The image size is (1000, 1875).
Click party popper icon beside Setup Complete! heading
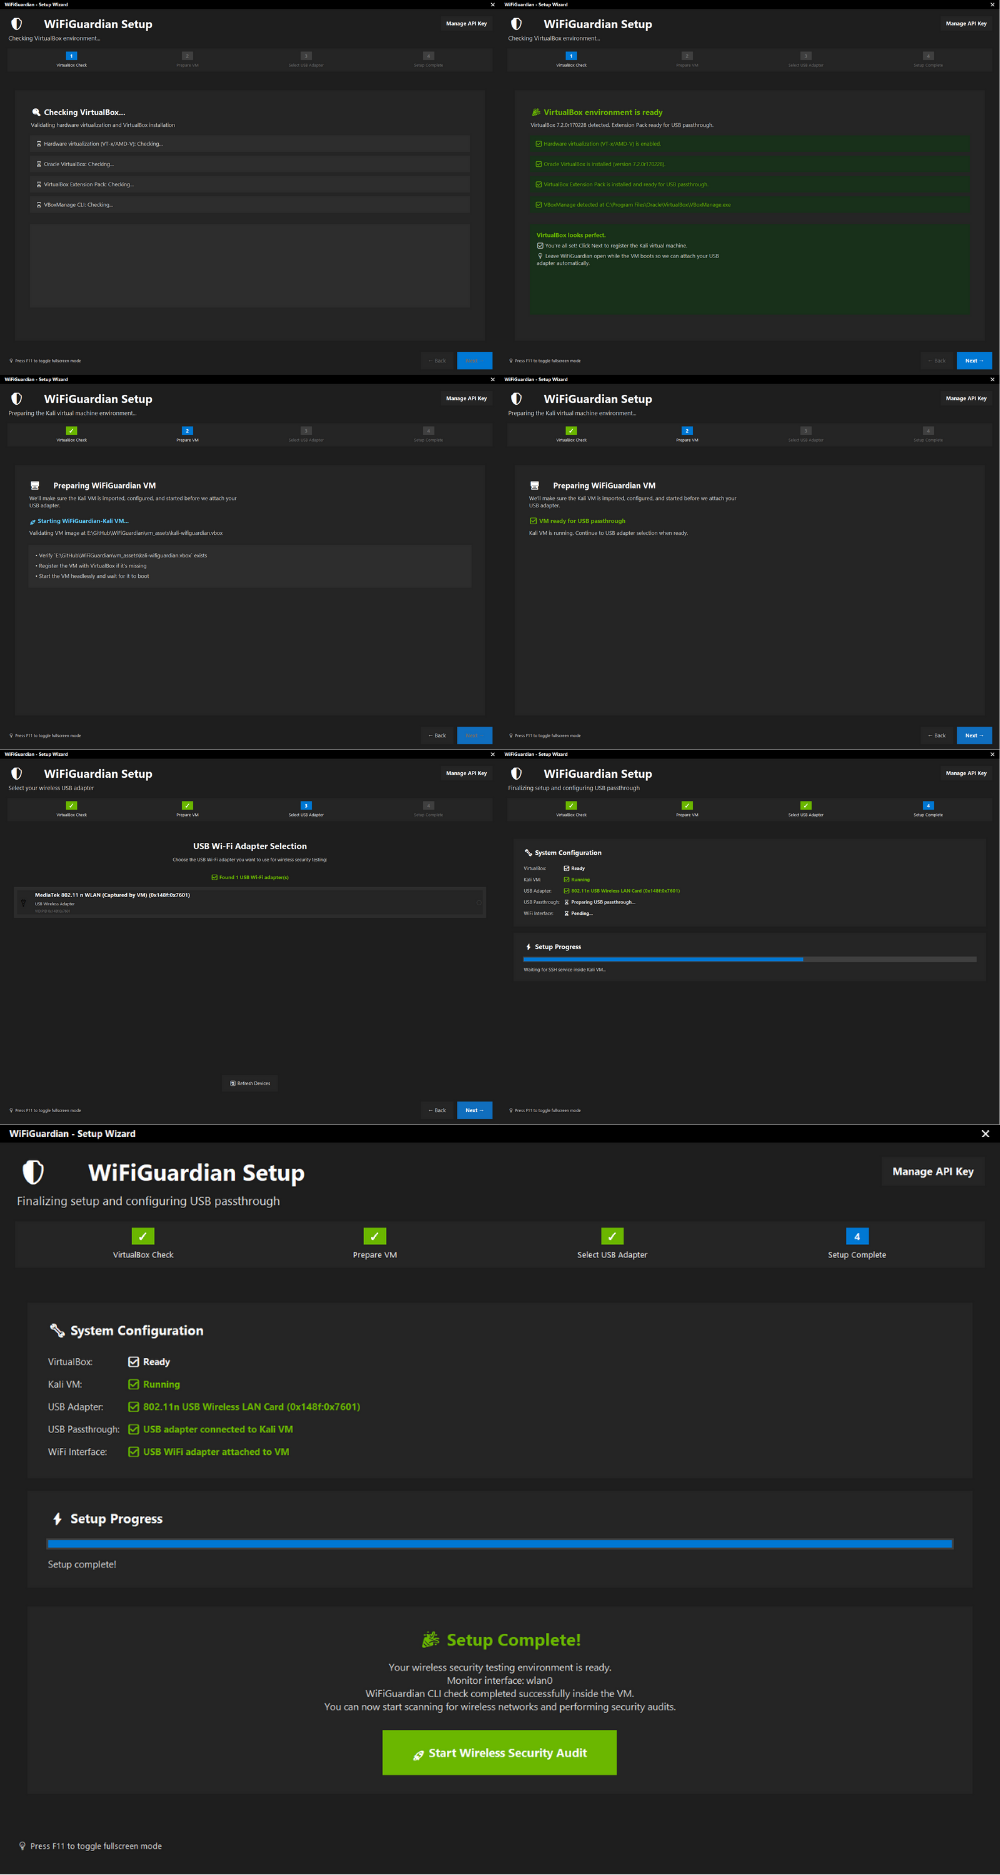click(x=431, y=1639)
